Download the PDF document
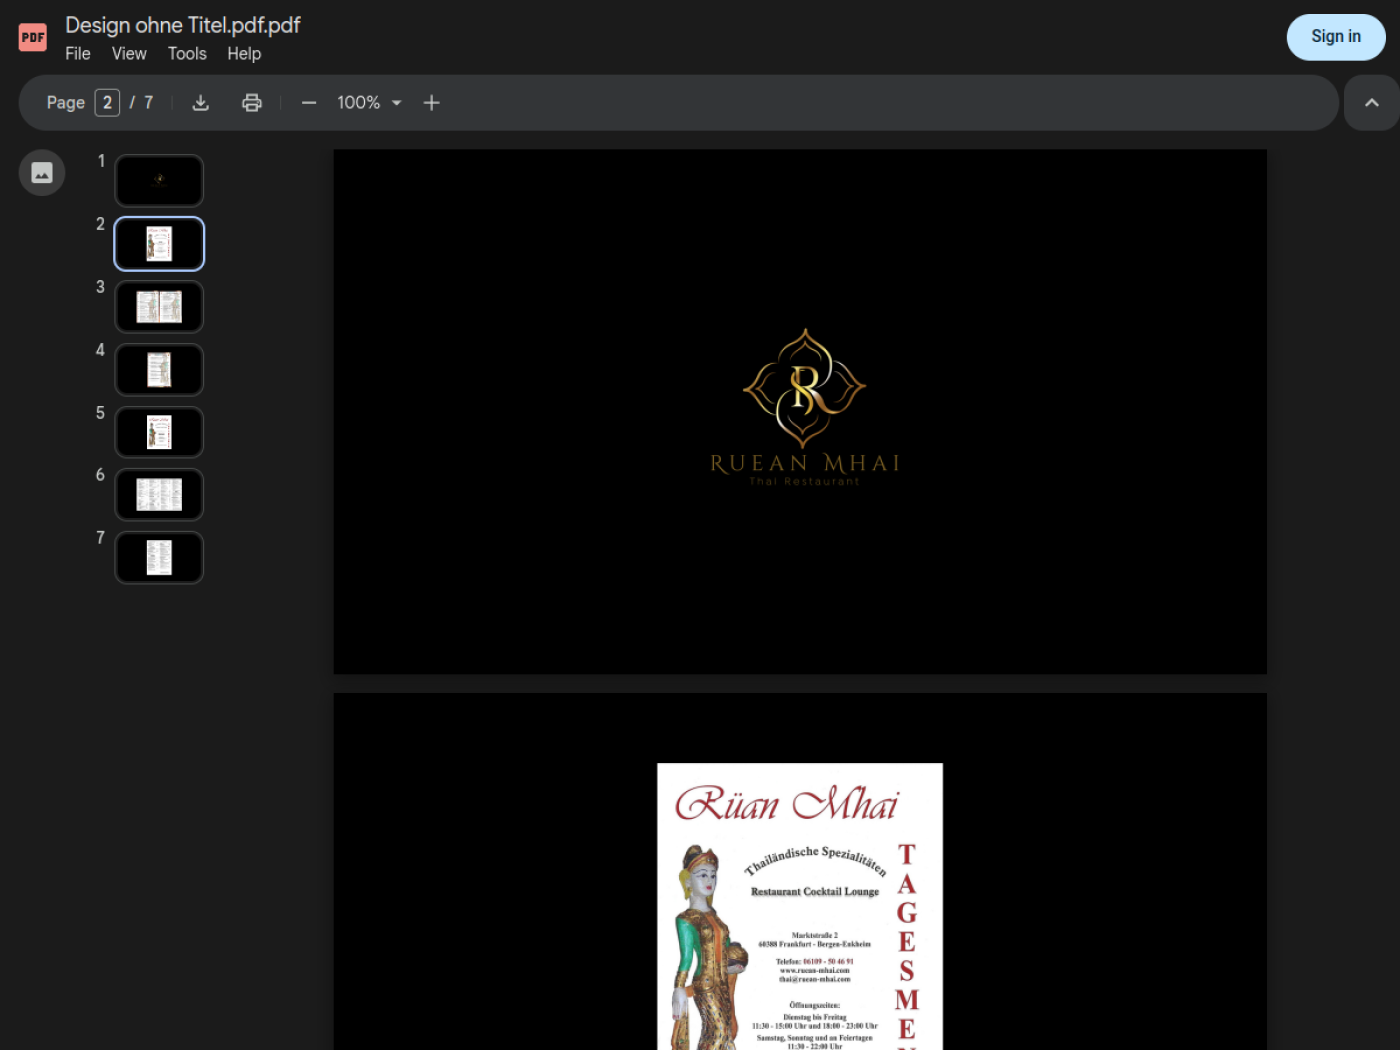The height and width of the screenshot is (1050, 1400). tap(201, 103)
